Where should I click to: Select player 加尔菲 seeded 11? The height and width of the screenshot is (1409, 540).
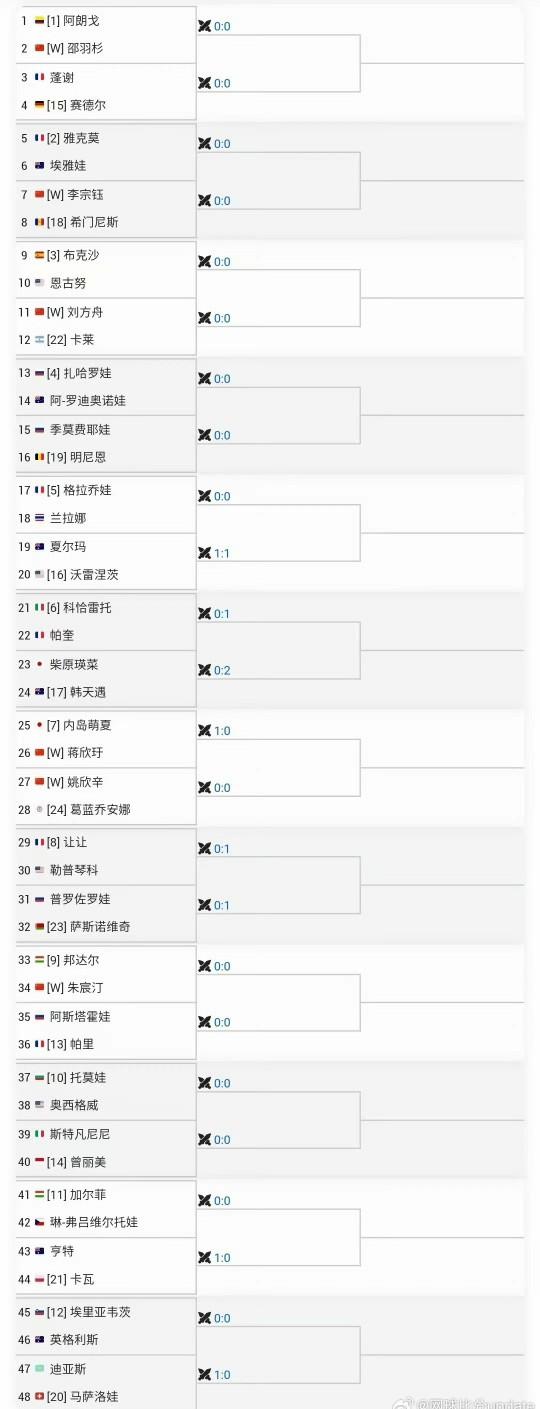coord(88,1195)
